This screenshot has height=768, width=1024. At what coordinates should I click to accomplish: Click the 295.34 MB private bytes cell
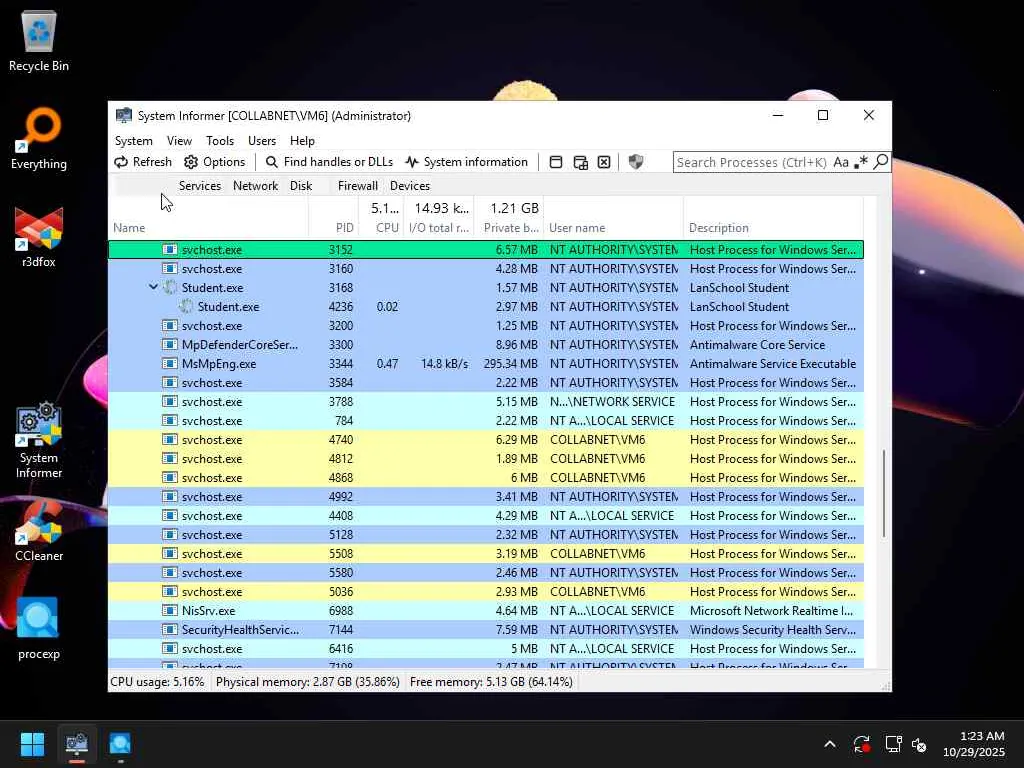[x=511, y=364]
